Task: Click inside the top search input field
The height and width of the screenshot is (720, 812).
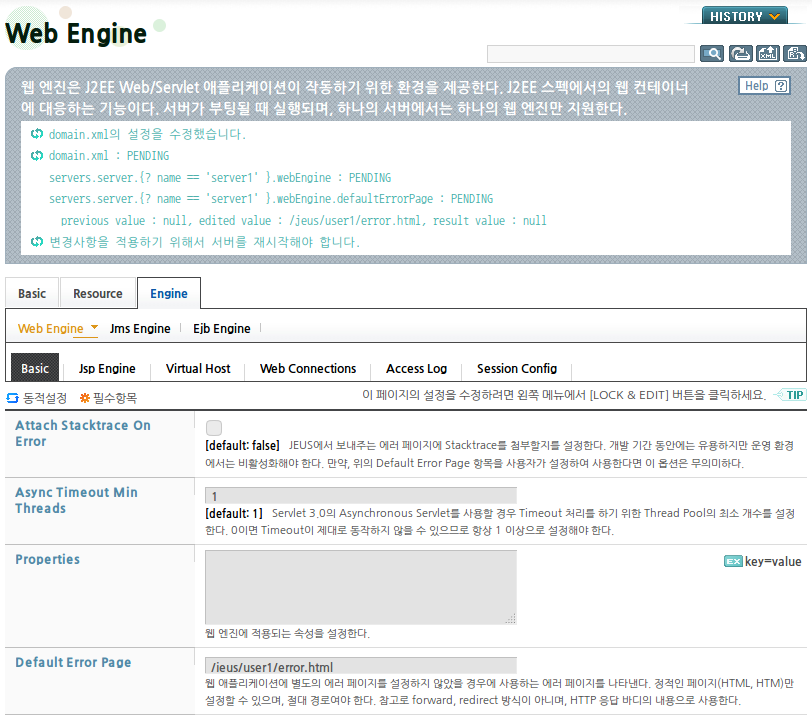Action: point(590,54)
